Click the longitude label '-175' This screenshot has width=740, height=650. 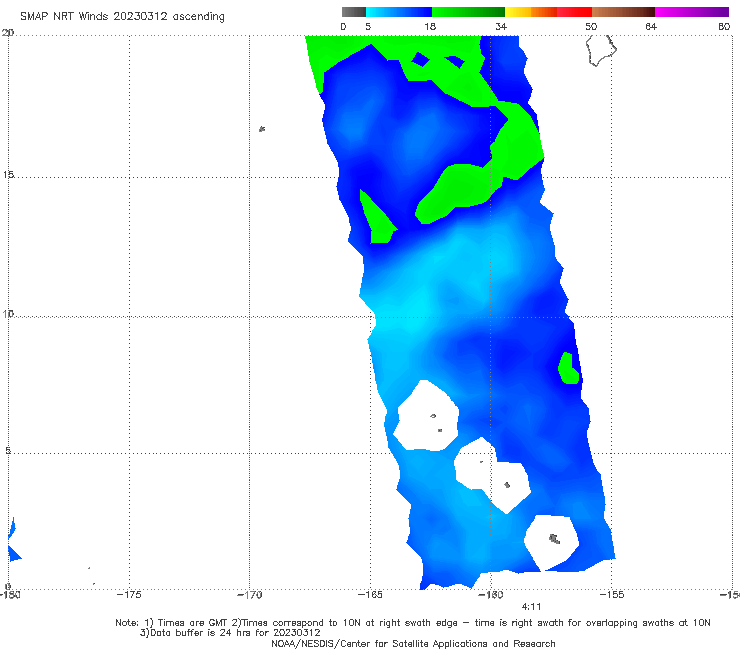(x=129, y=595)
